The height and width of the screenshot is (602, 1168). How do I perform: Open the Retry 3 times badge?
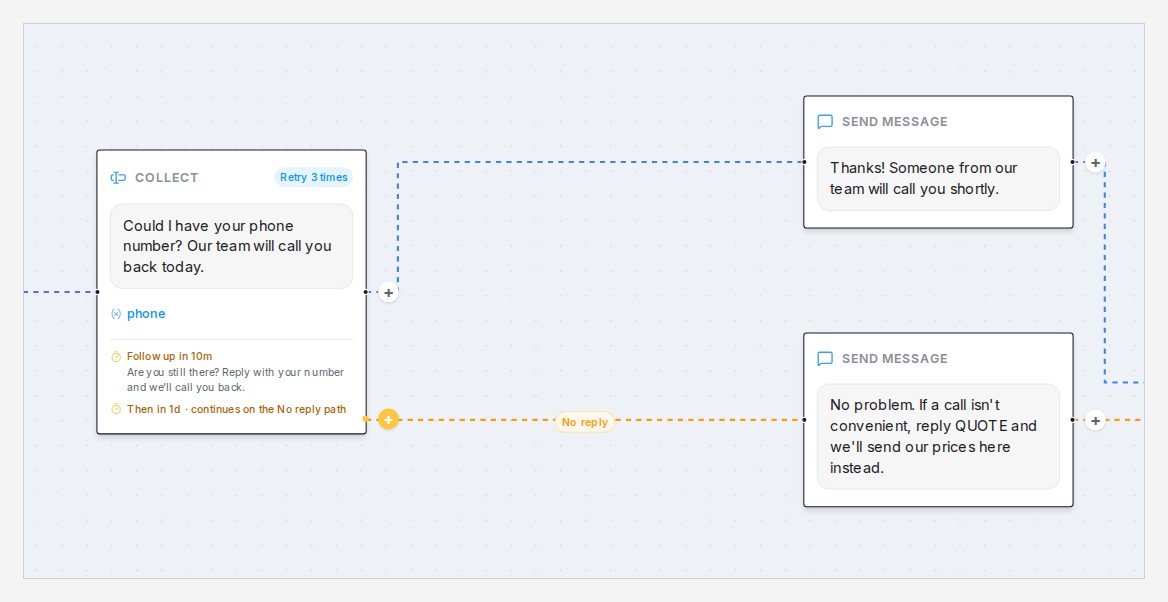(314, 177)
